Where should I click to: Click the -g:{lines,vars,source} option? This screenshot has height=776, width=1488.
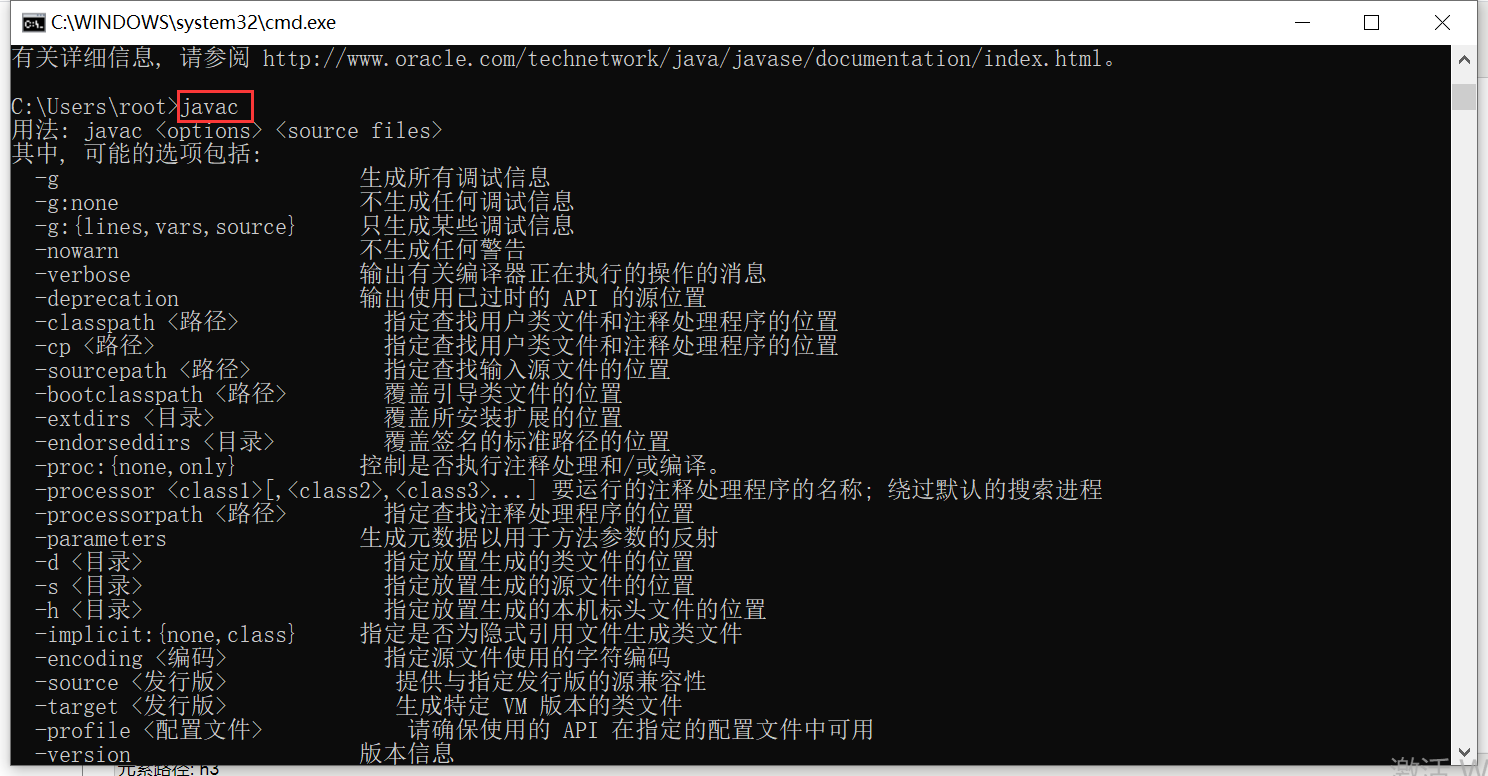point(166,226)
